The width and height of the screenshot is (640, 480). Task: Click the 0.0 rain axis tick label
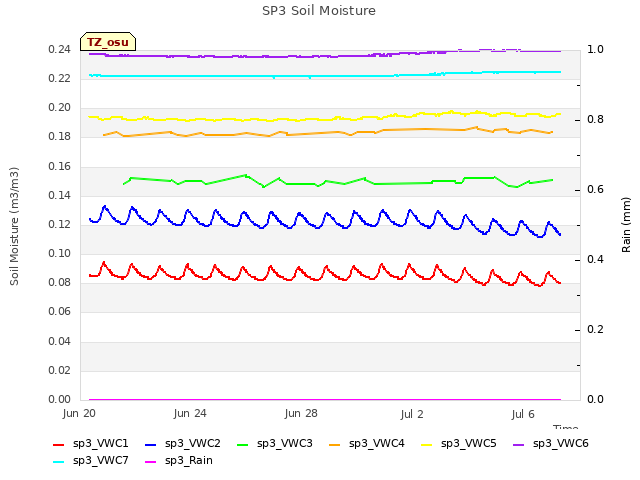pyautogui.click(x=595, y=400)
